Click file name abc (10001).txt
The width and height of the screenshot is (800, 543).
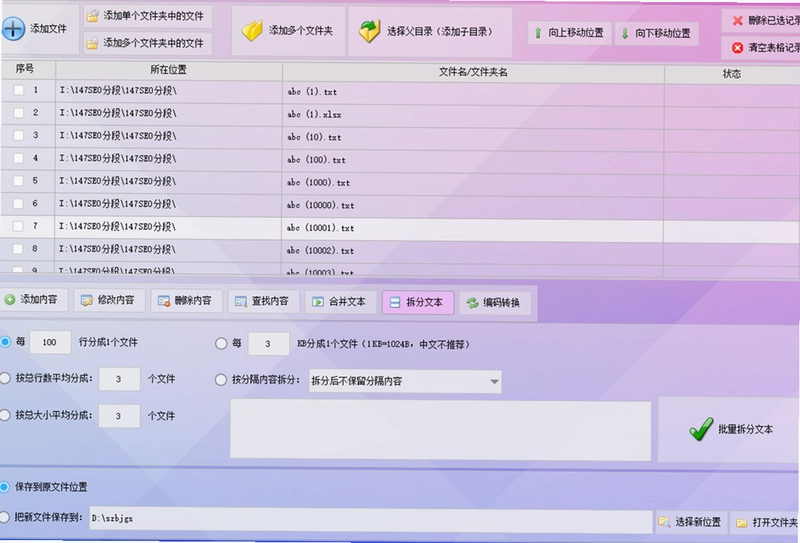click(320, 228)
